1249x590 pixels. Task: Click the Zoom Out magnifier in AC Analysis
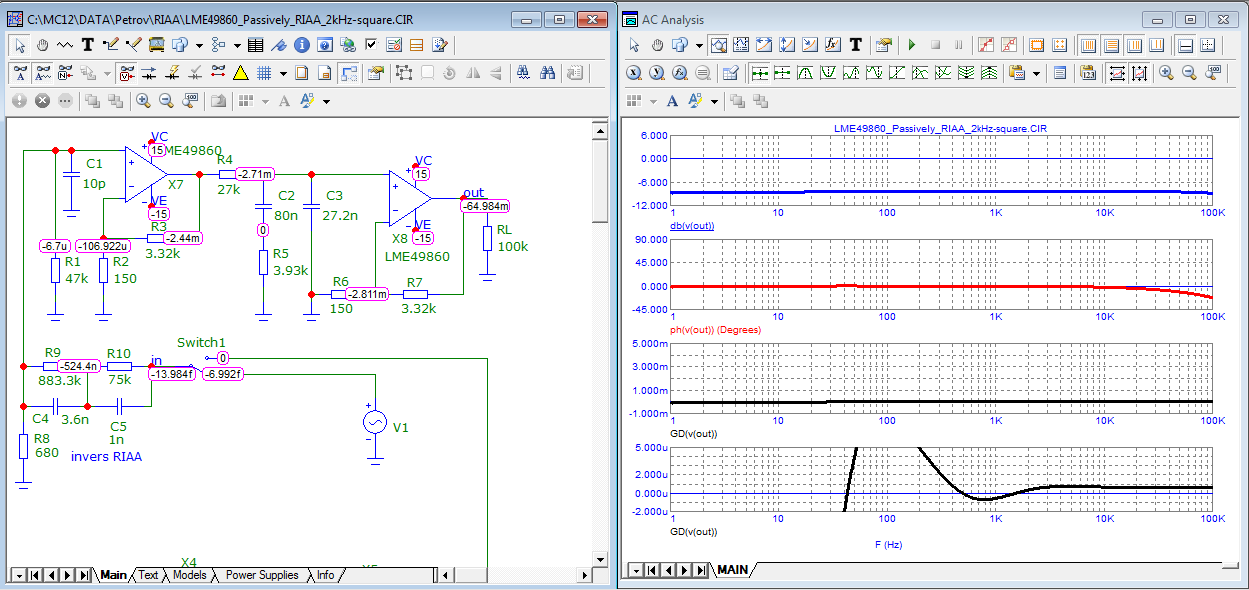[x=1189, y=73]
